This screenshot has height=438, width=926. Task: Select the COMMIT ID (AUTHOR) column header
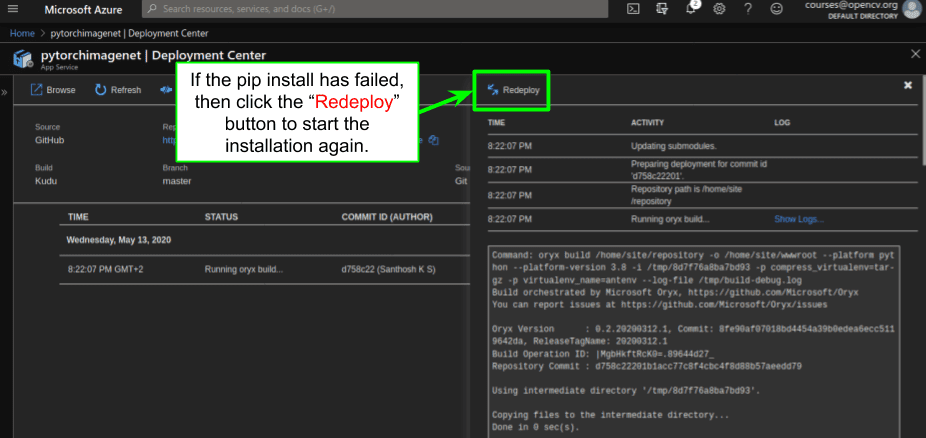tap(387, 217)
